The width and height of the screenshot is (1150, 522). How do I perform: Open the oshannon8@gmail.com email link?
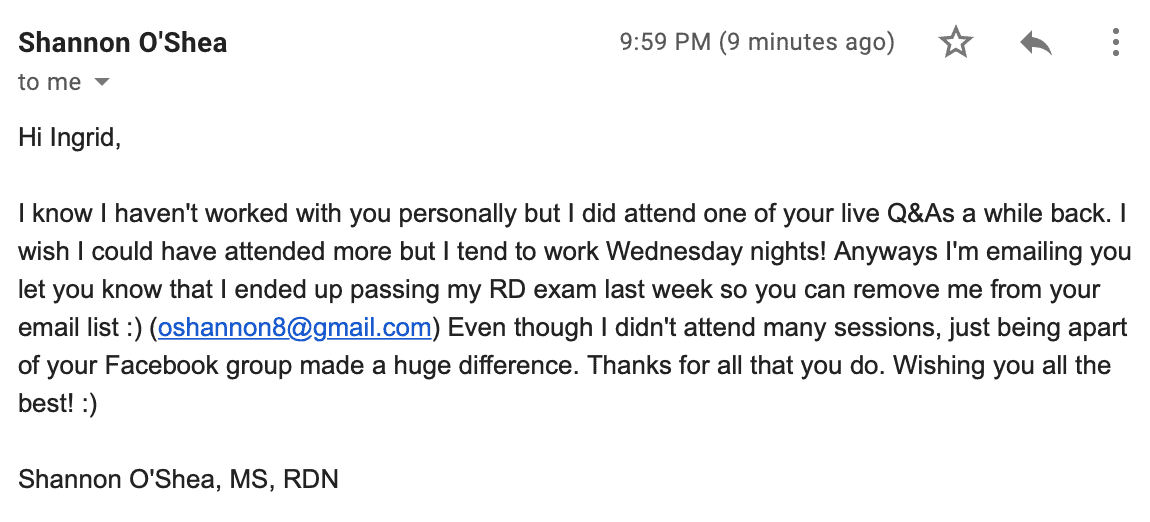tap(295, 327)
